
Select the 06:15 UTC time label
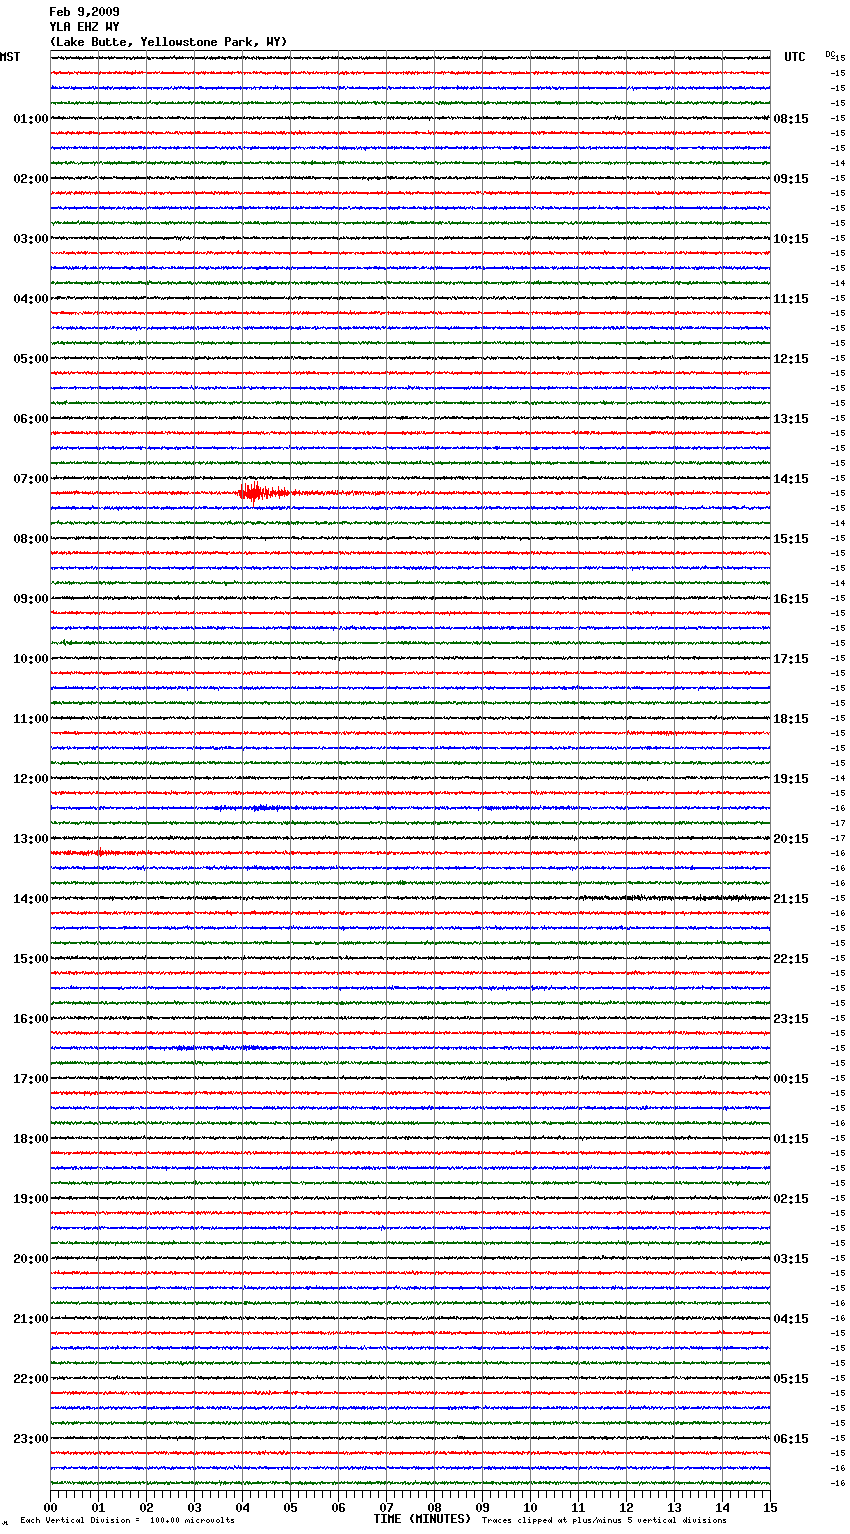(791, 1439)
